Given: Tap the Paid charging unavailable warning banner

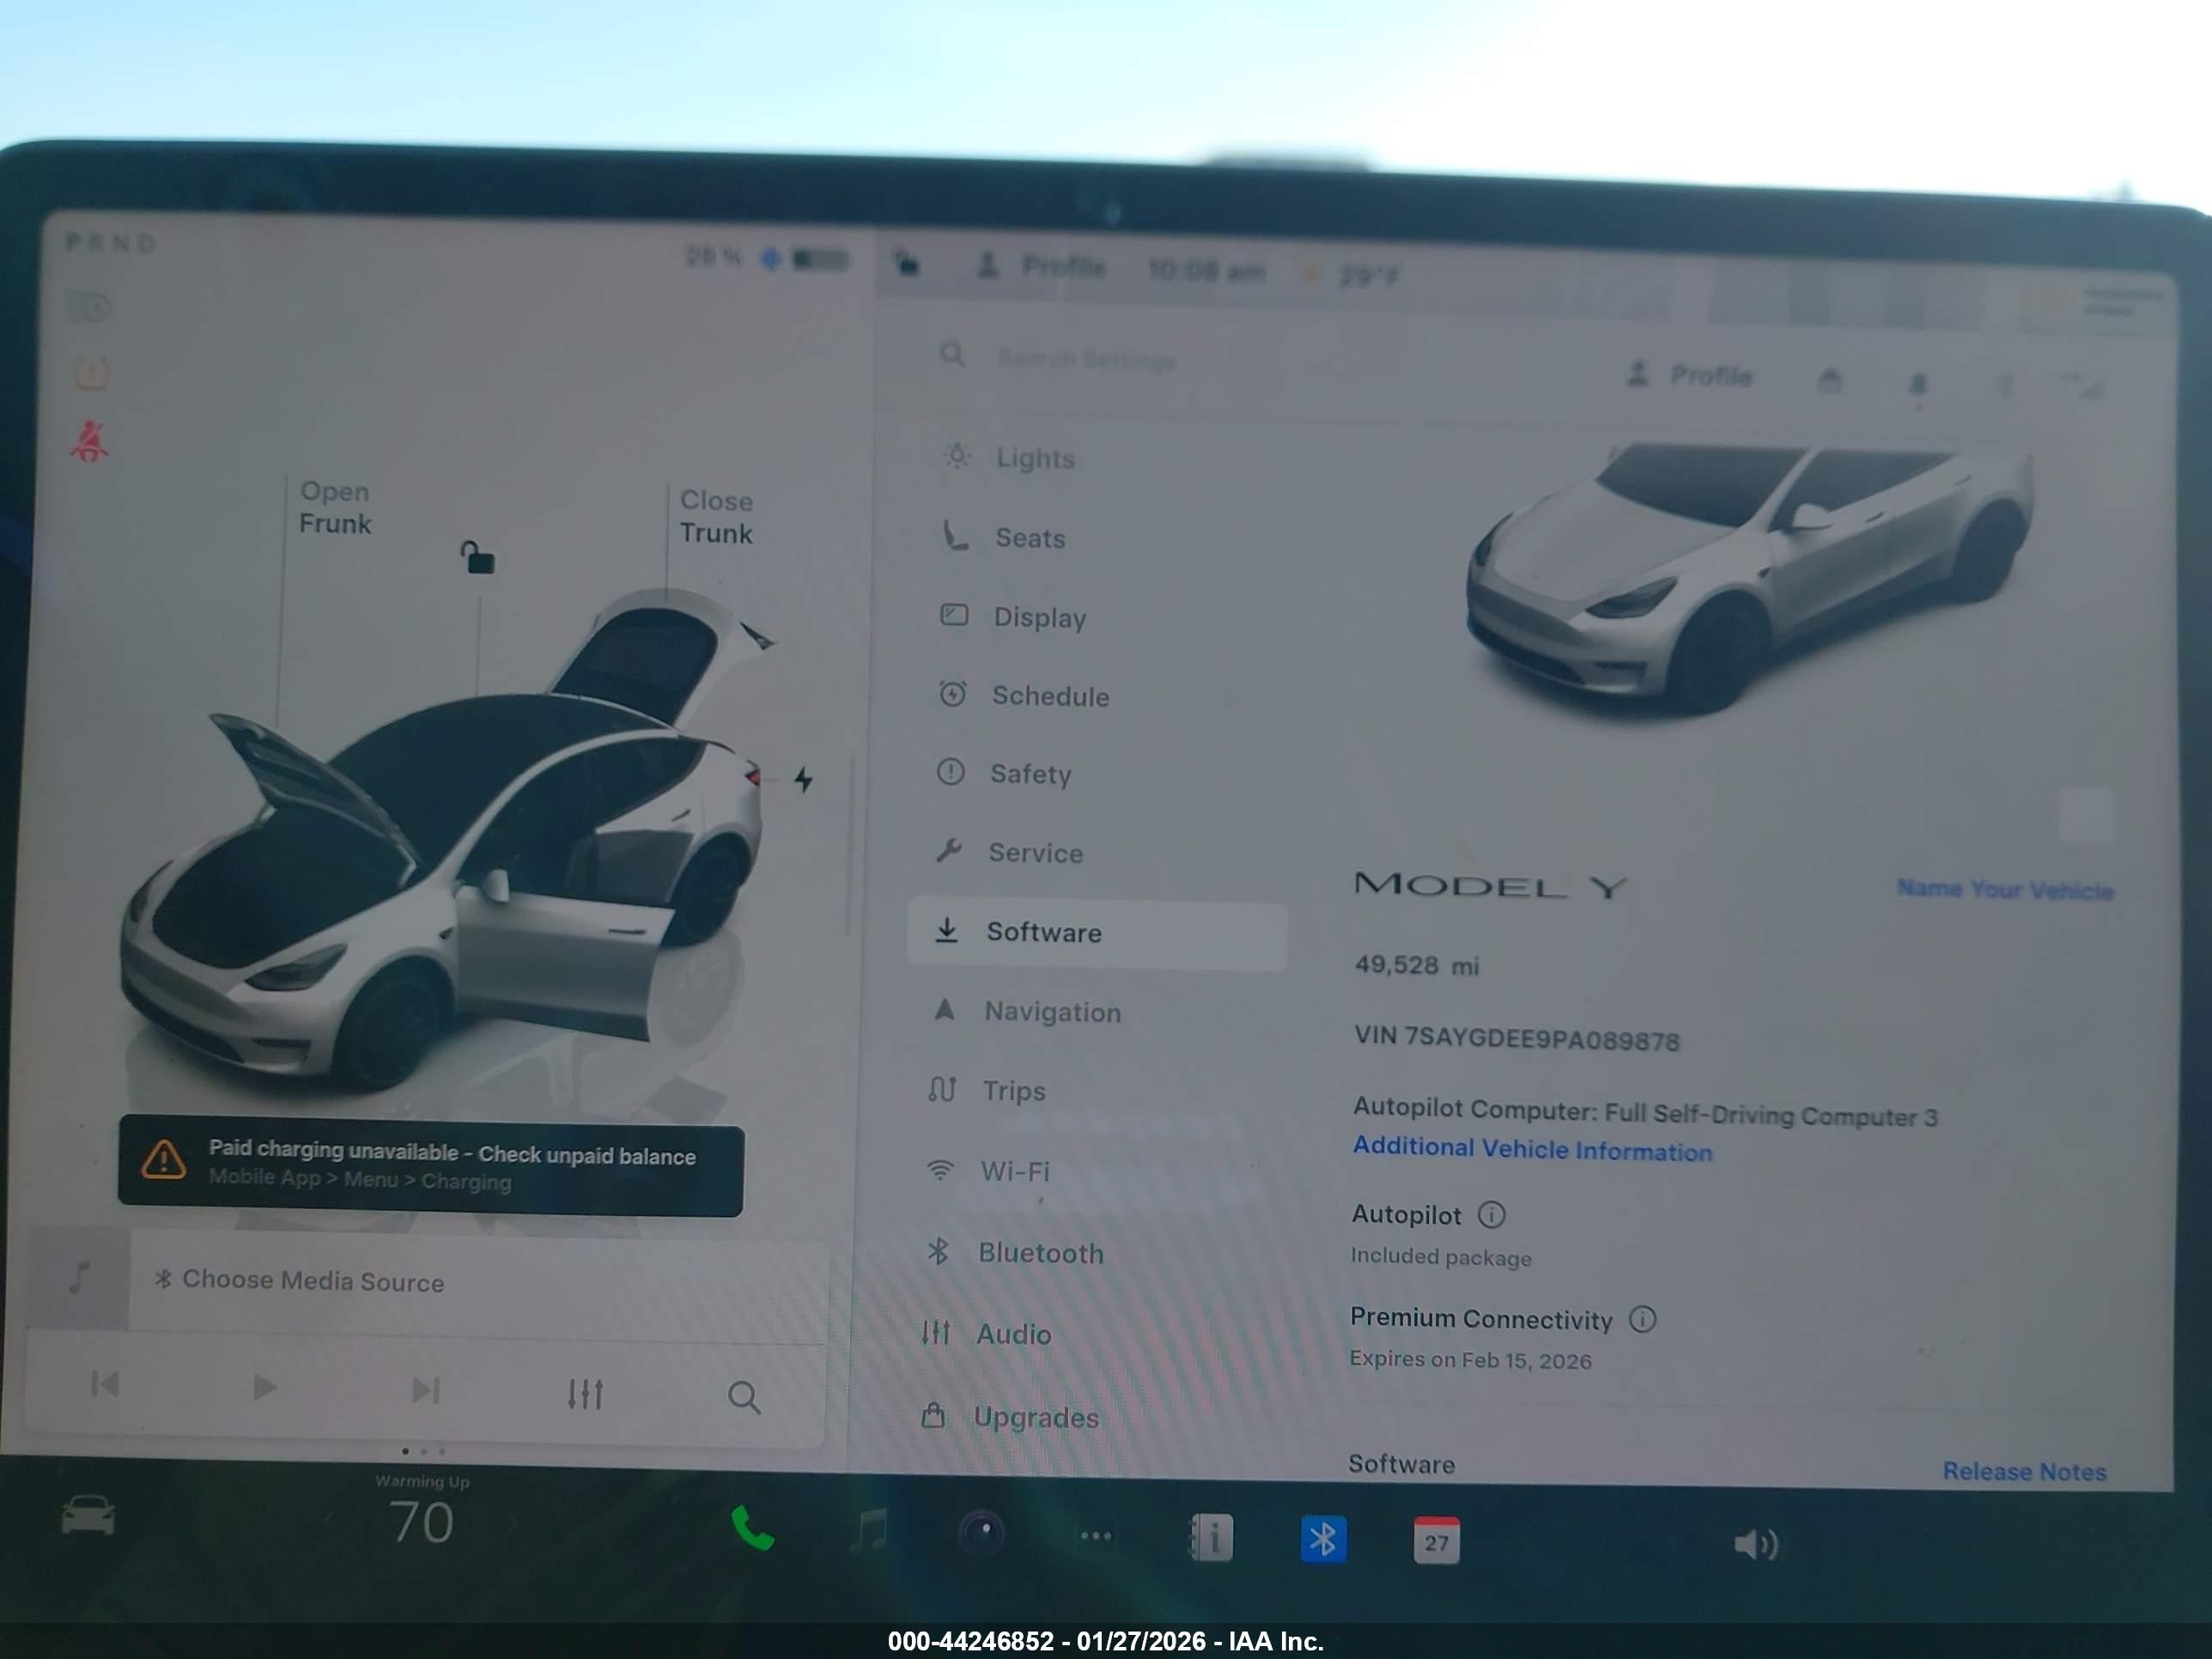Looking at the screenshot, I should click(430, 1166).
